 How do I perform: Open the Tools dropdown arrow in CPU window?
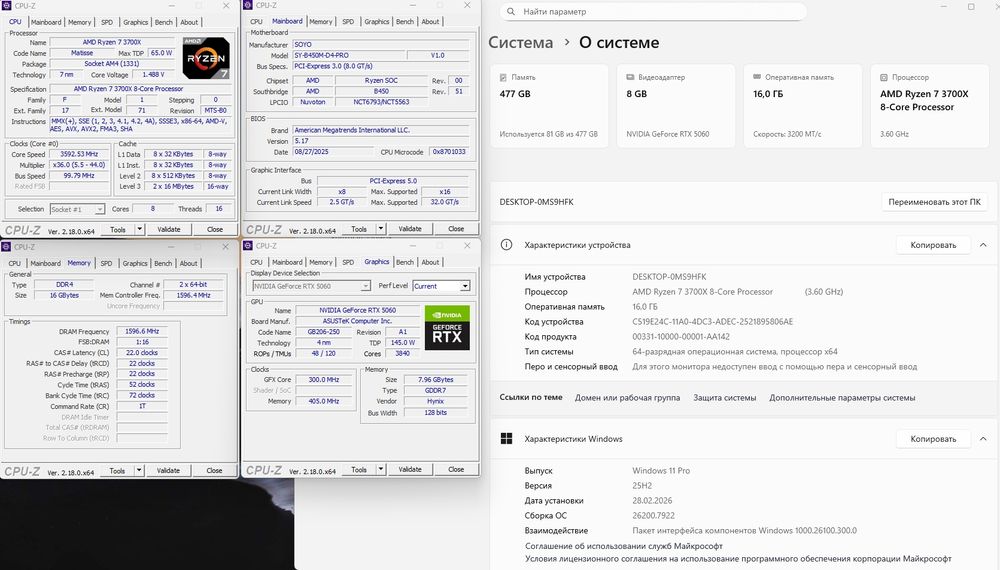[x=140, y=229]
